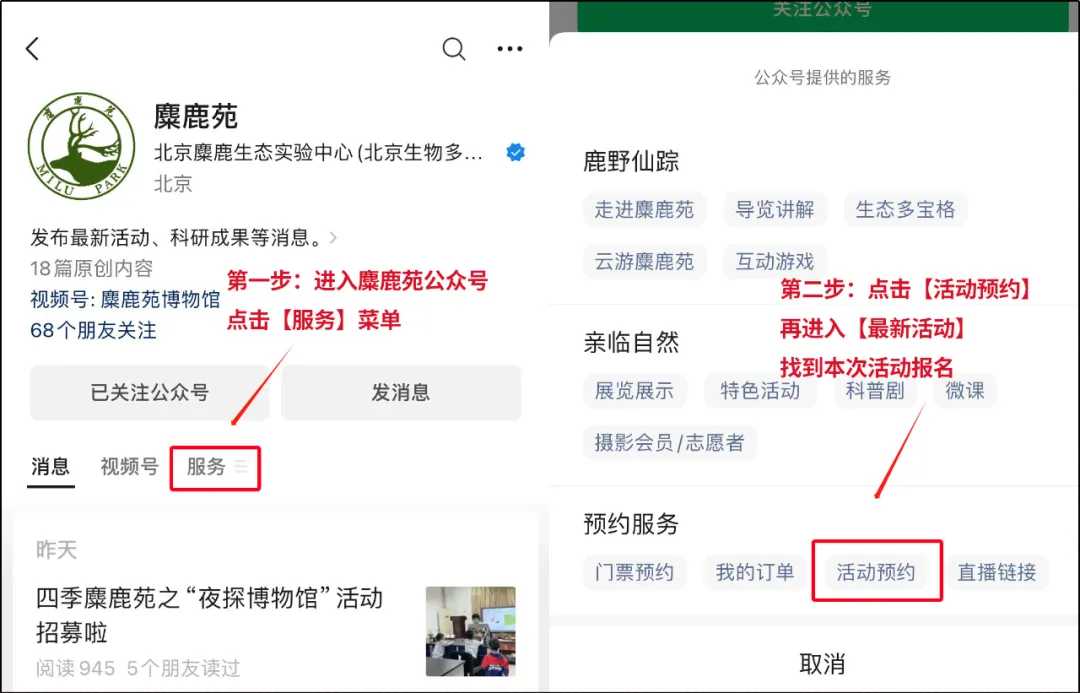Image resolution: width=1080 pixels, height=693 pixels.
Task: Open the search magnifier icon
Action: [454, 49]
